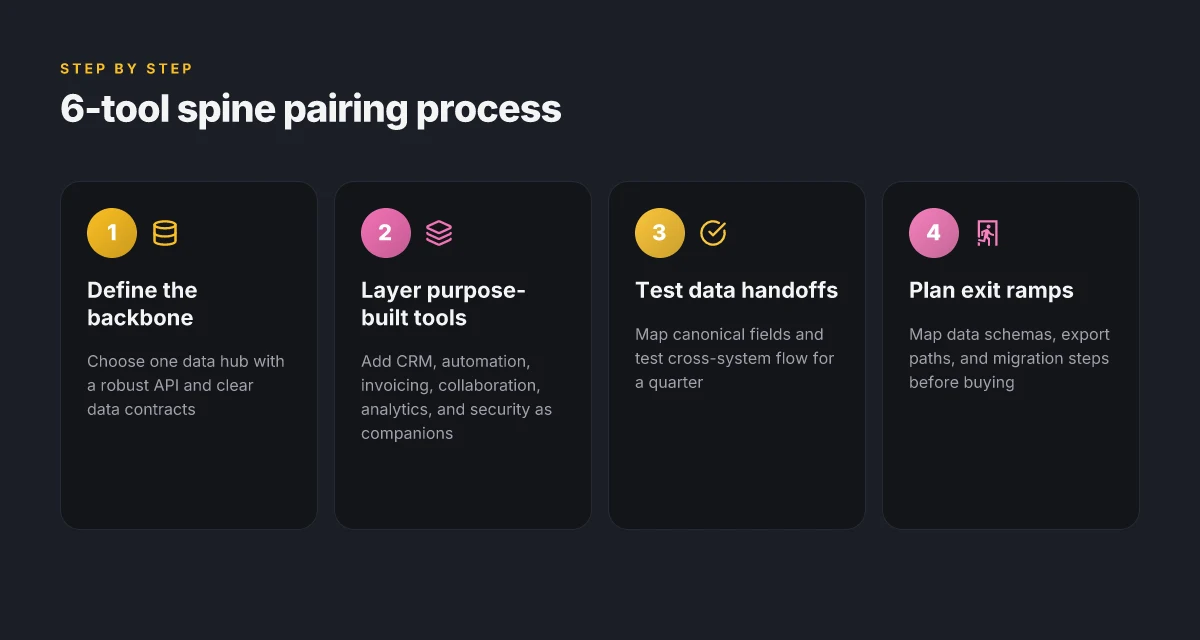Viewport: 1200px width, 640px height.
Task: Click the 'STEP BY STEP' label
Action: 126,69
